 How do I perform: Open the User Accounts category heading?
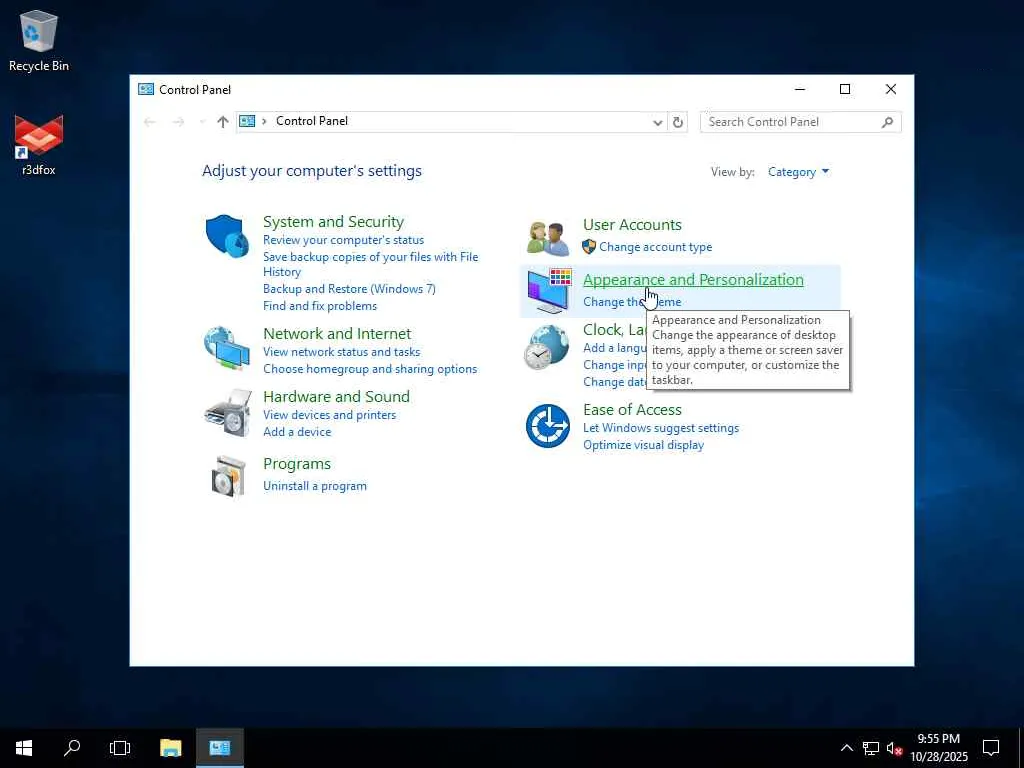point(632,225)
